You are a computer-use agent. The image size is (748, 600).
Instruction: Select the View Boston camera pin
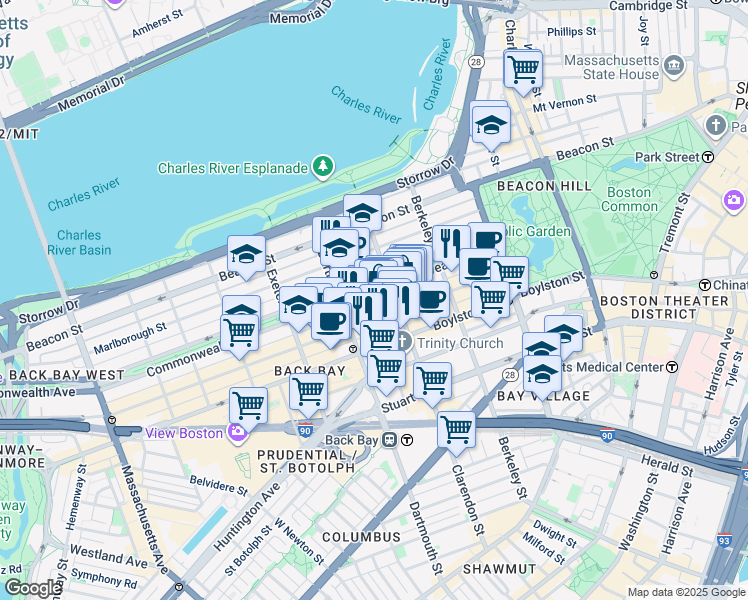(237, 433)
